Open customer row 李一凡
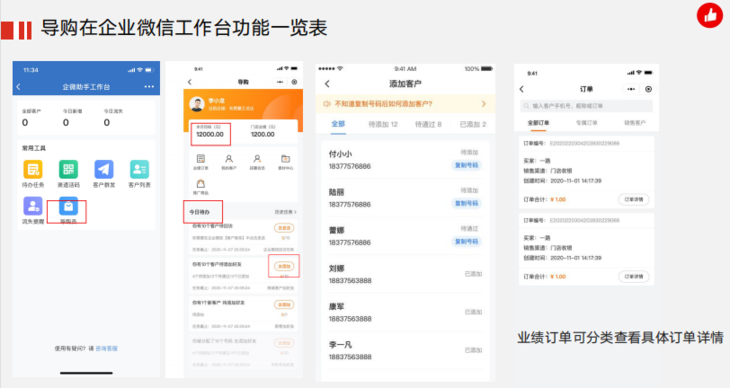Screen dimensions: 730x388 pyautogui.click(x=405, y=351)
